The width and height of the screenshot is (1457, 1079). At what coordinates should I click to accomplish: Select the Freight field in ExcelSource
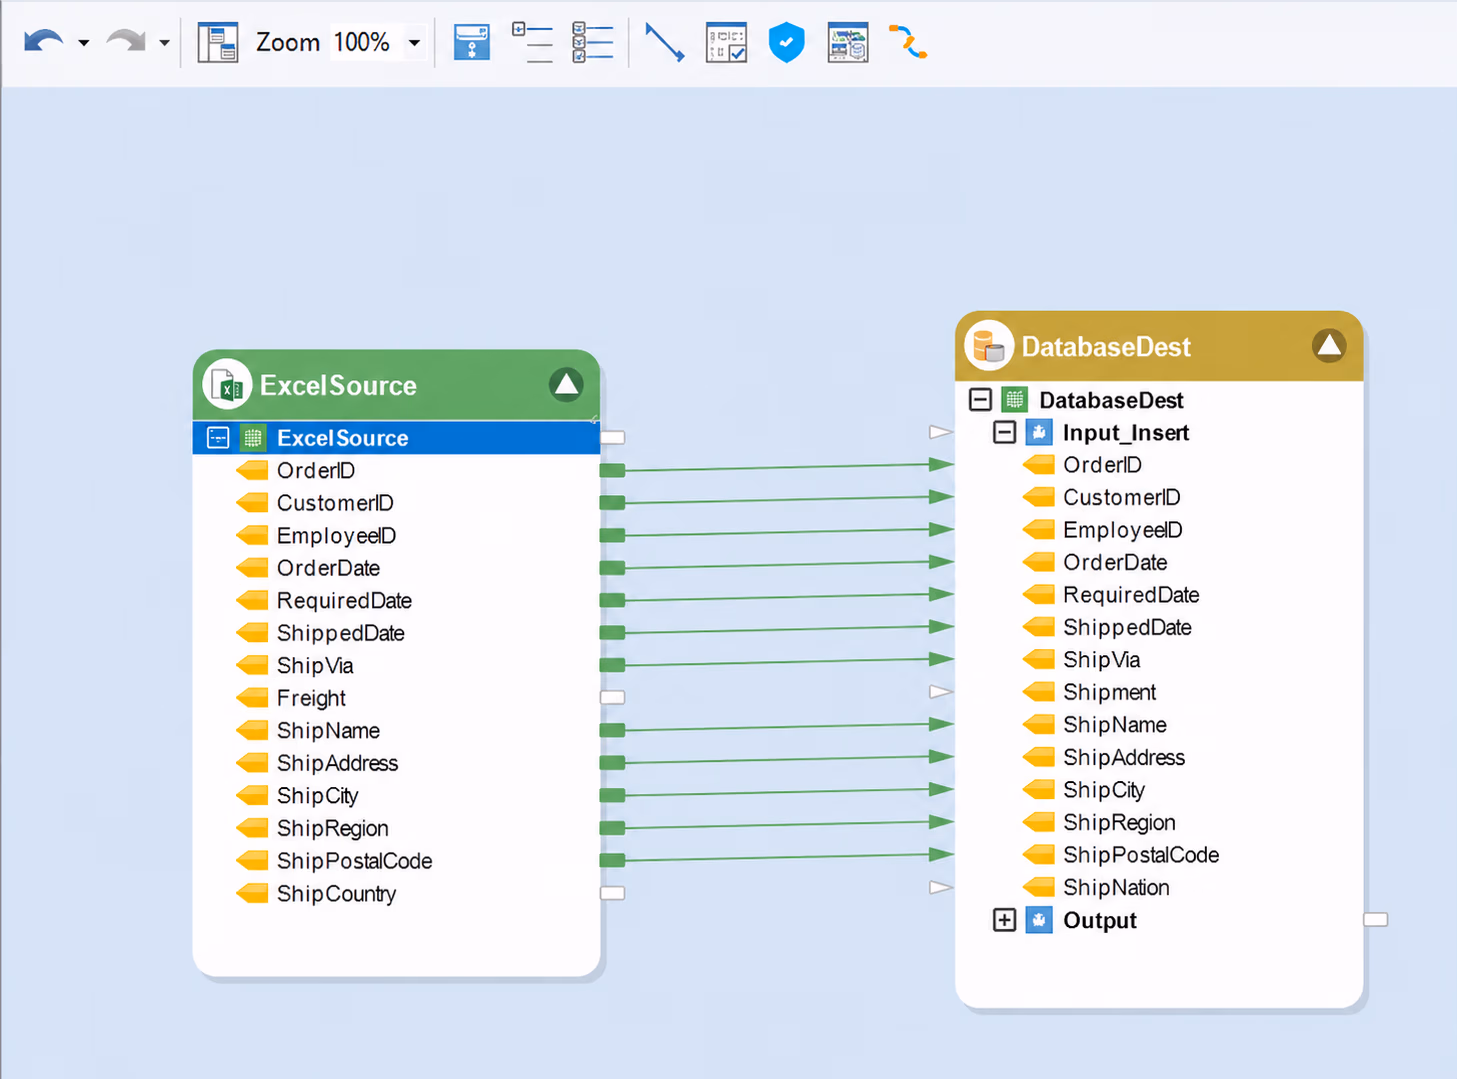coord(311,698)
